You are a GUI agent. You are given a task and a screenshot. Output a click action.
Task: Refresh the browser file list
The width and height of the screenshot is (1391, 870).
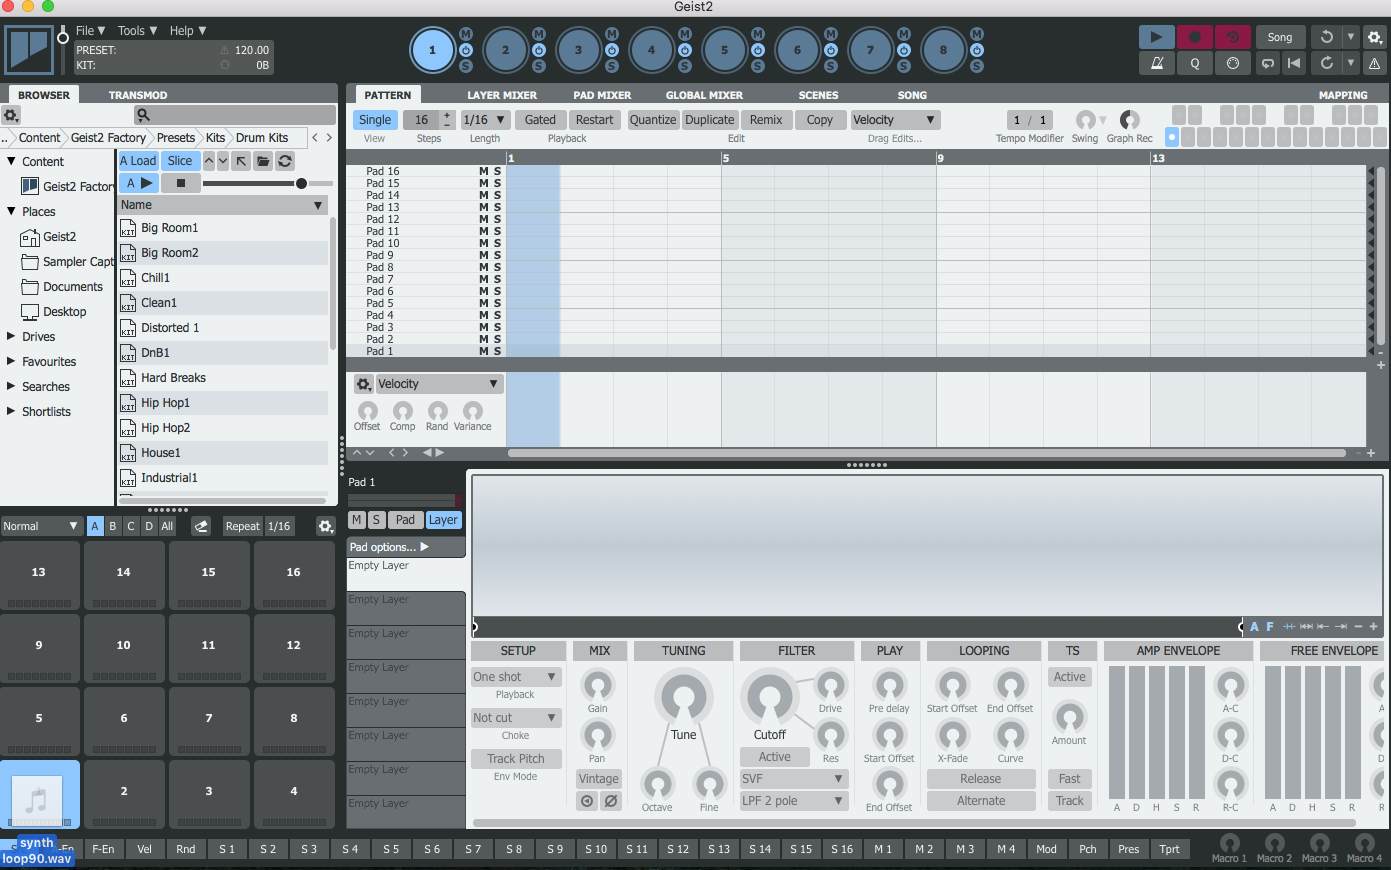coord(285,161)
